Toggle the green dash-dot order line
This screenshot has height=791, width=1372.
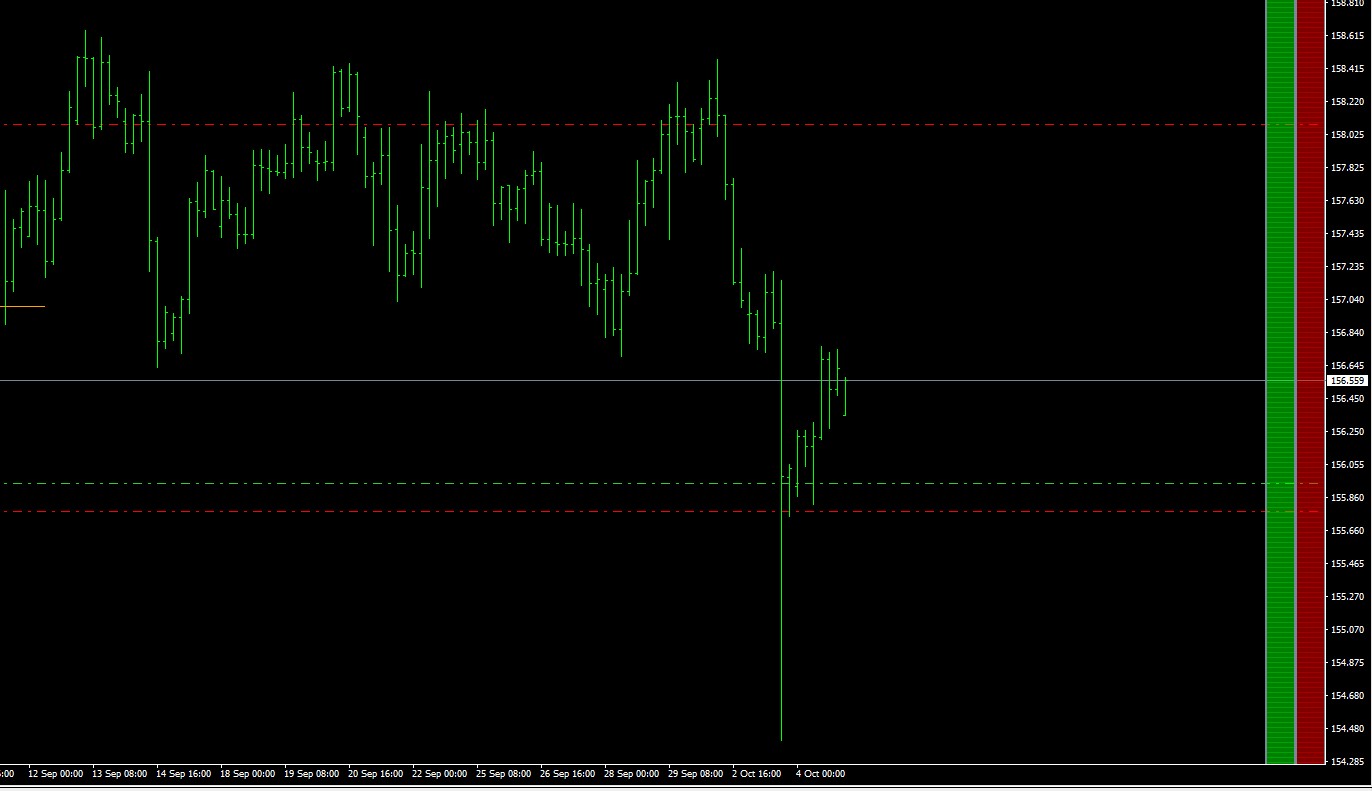(x=600, y=482)
